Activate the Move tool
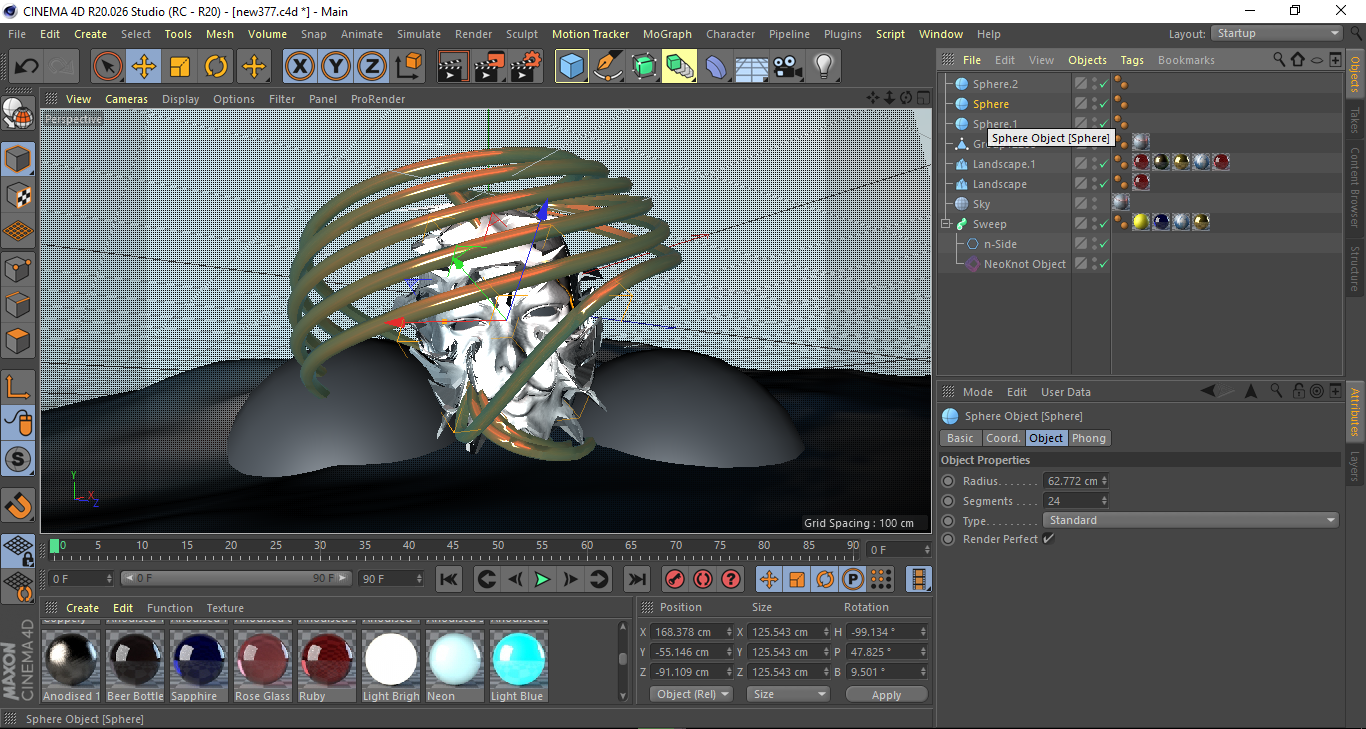This screenshot has height=729, width=1366. (x=144, y=67)
